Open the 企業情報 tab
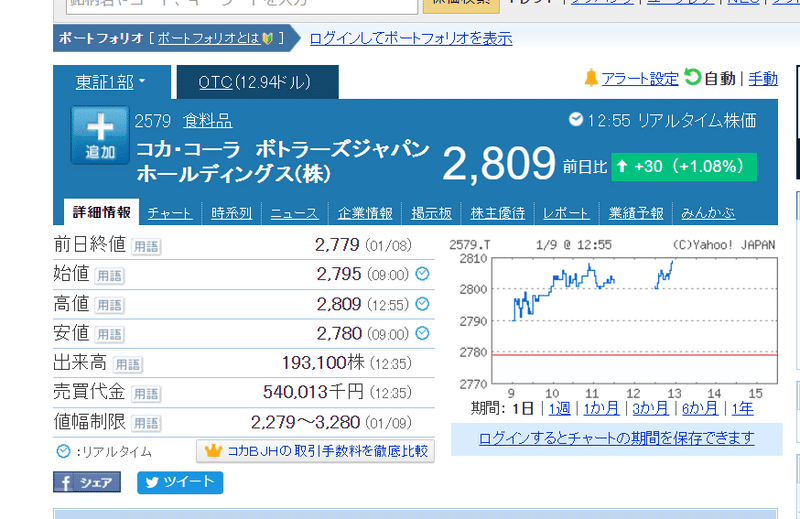Screen dimensions: 800x519 (x=365, y=213)
